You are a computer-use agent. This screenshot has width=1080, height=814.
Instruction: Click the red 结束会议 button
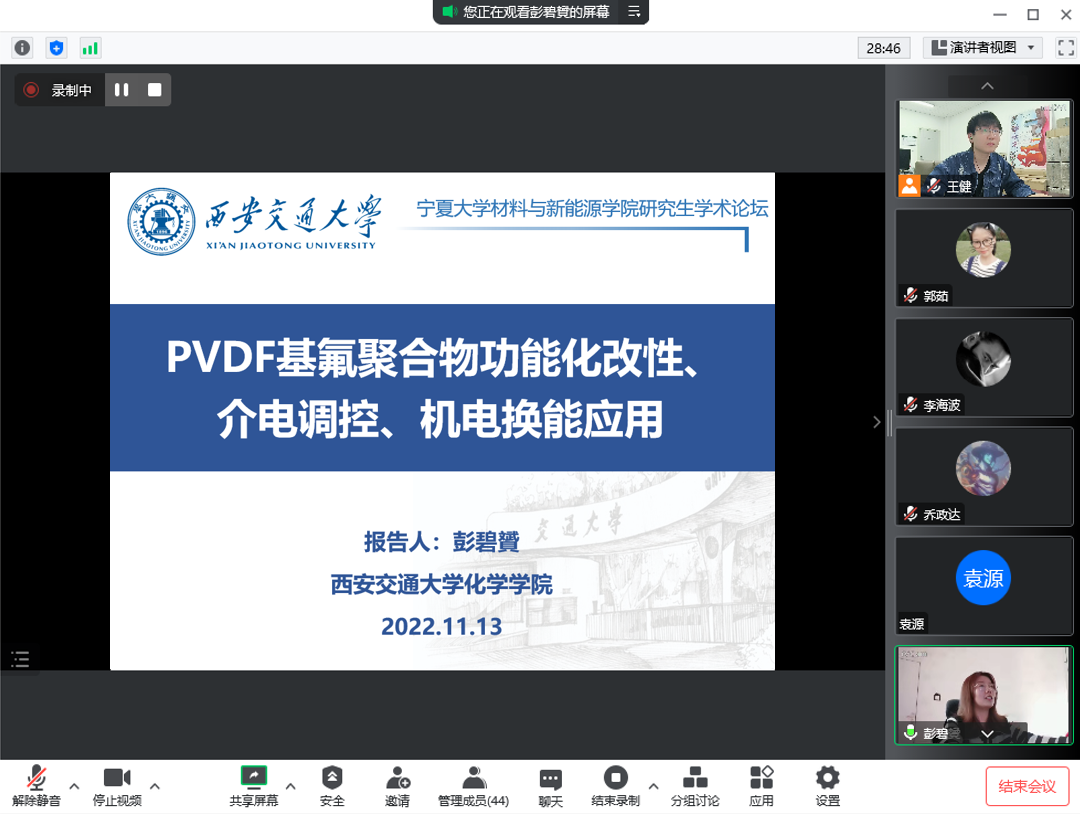[x=1027, y=786]
